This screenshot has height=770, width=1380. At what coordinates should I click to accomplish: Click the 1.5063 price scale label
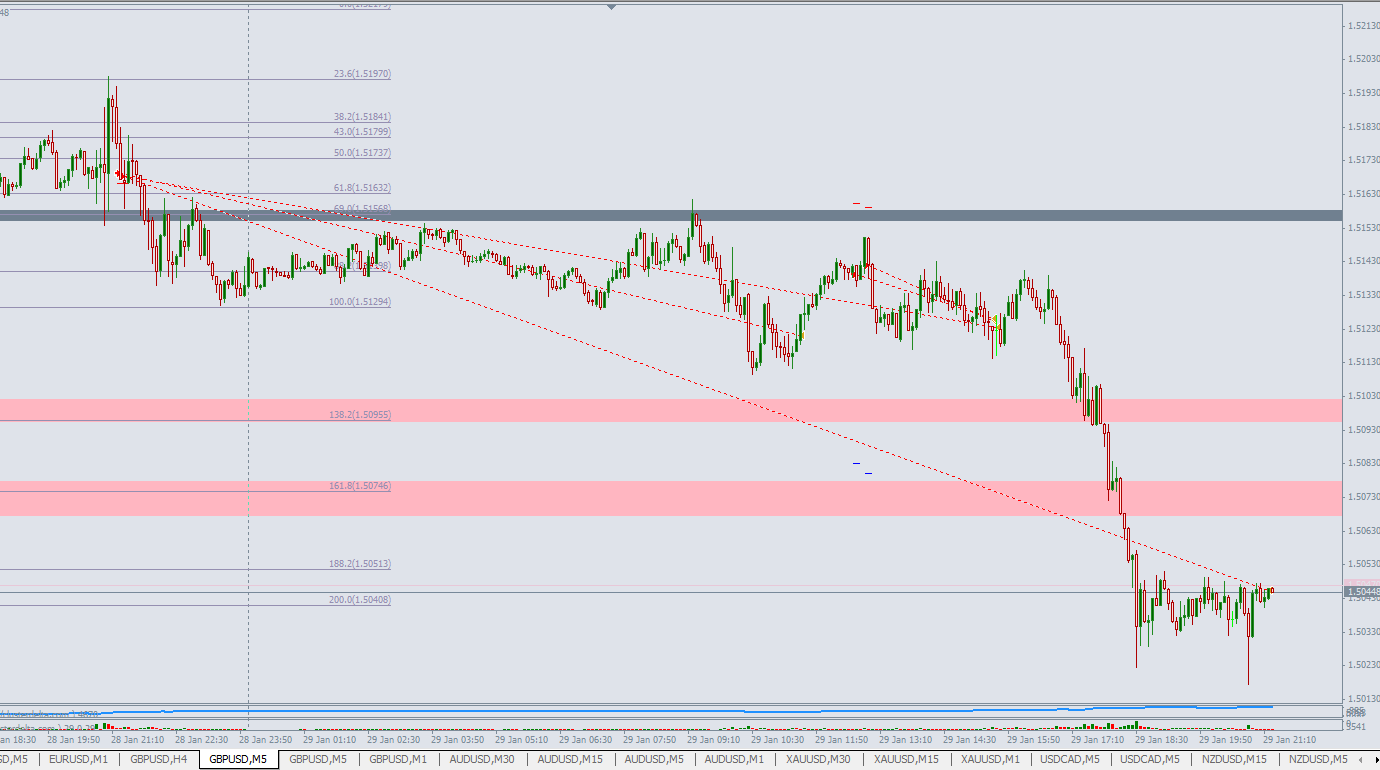click(x=1364, y=531)
